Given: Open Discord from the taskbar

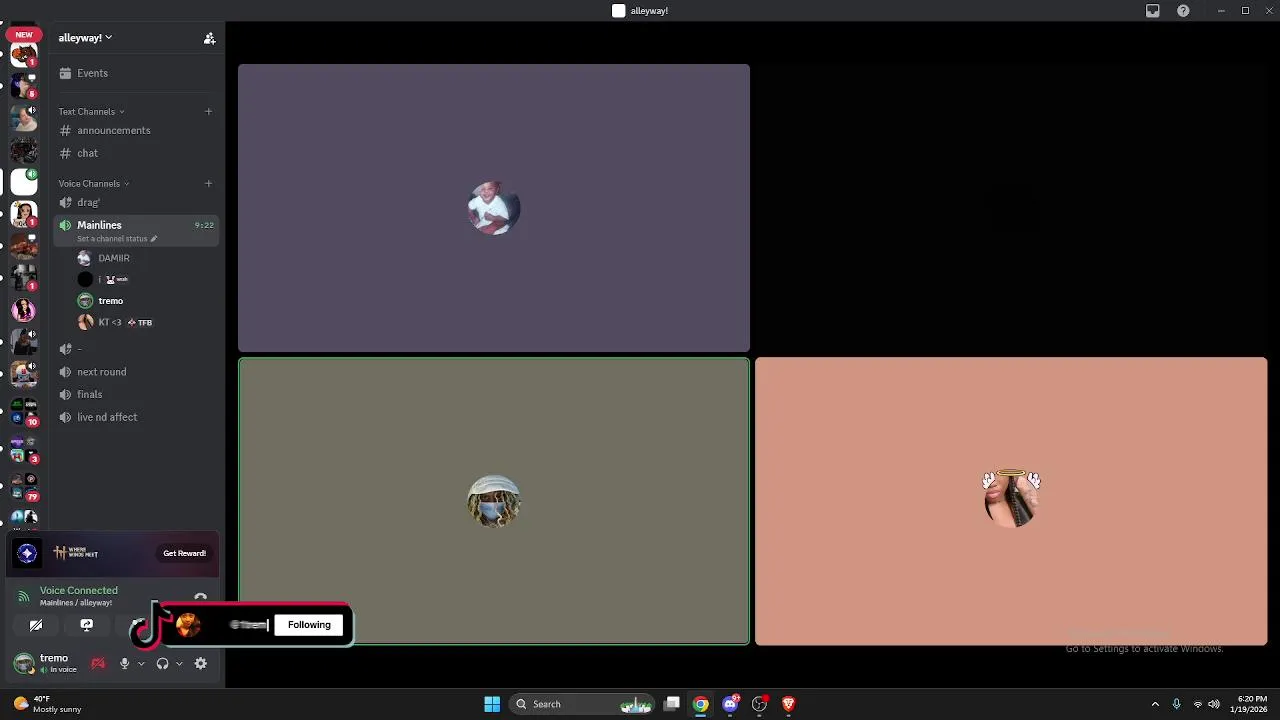Looking at the screenshot, I should click(731, 704).
